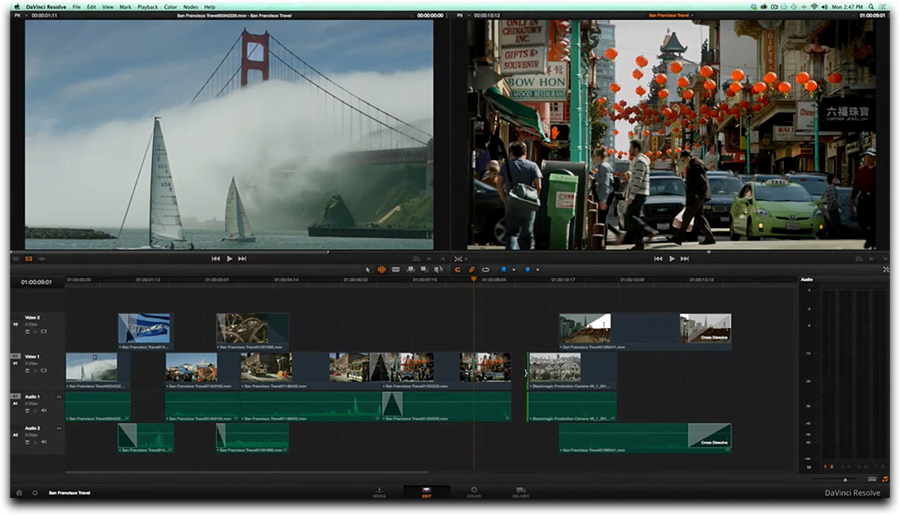Click the Edit page tab
This screenshot has width=900, height=515.
click(426, 493)
